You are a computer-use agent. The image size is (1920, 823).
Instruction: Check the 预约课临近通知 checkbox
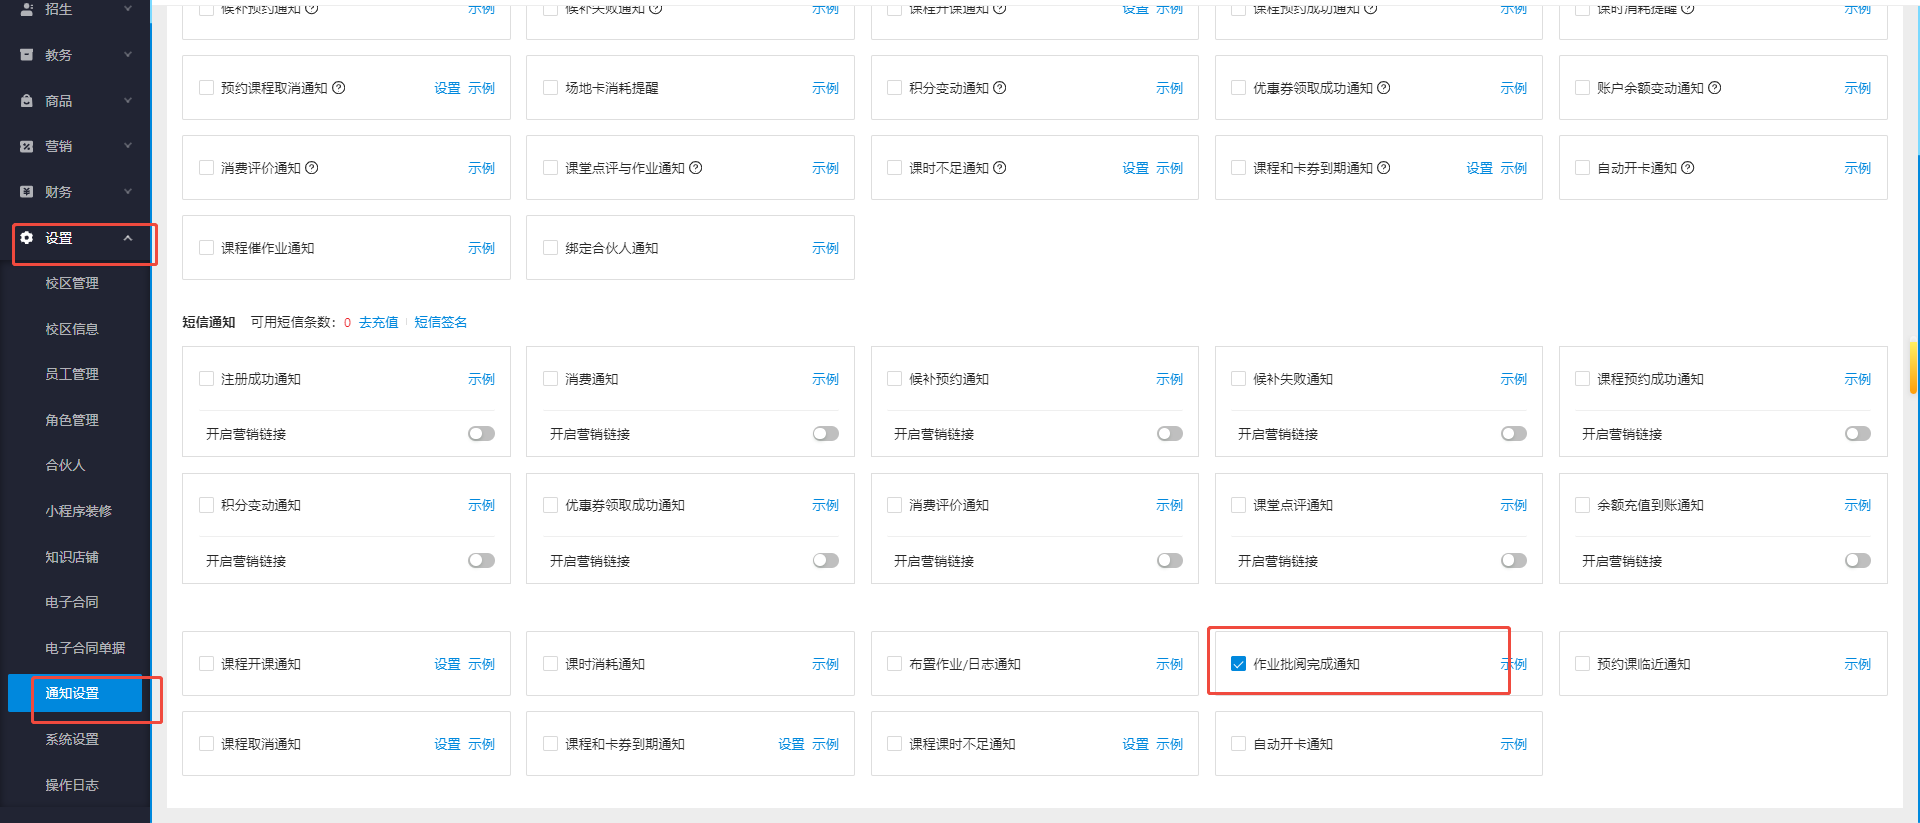point(1582,664)
